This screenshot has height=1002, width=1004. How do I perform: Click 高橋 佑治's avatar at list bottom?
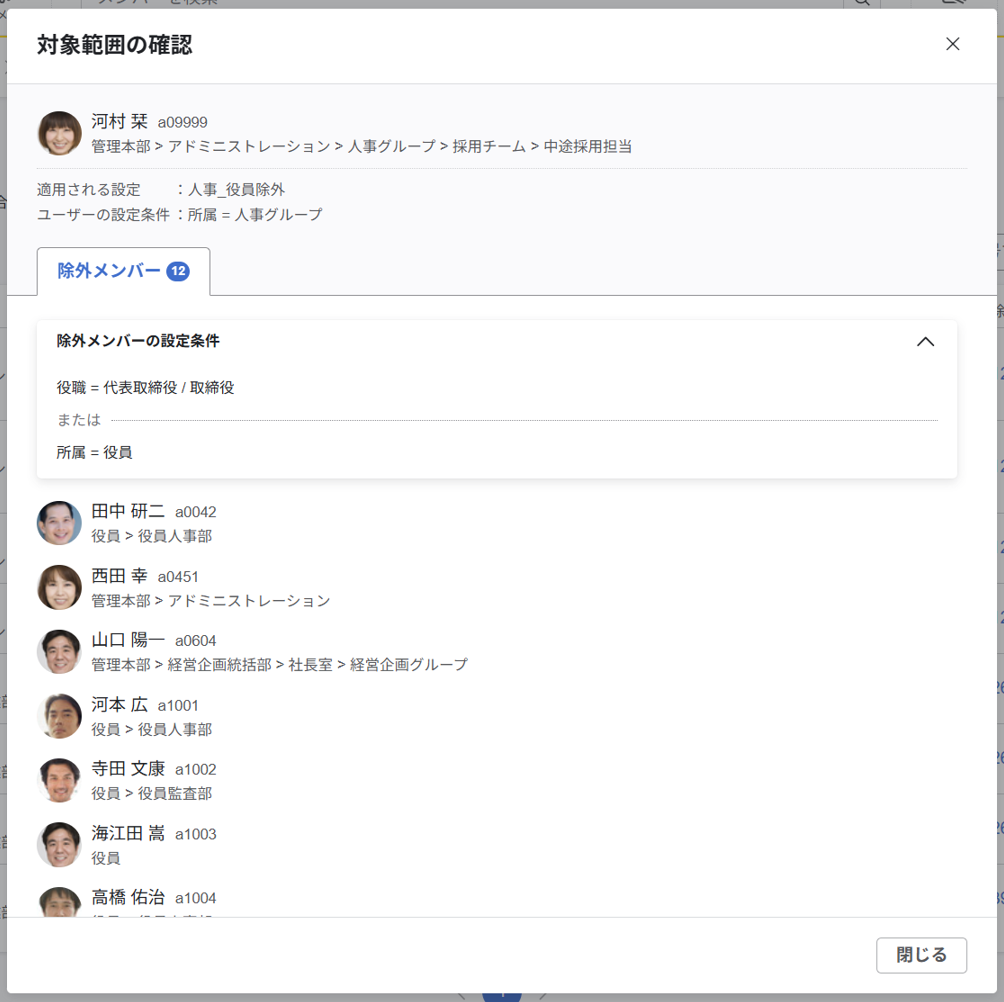pos(59,902)
